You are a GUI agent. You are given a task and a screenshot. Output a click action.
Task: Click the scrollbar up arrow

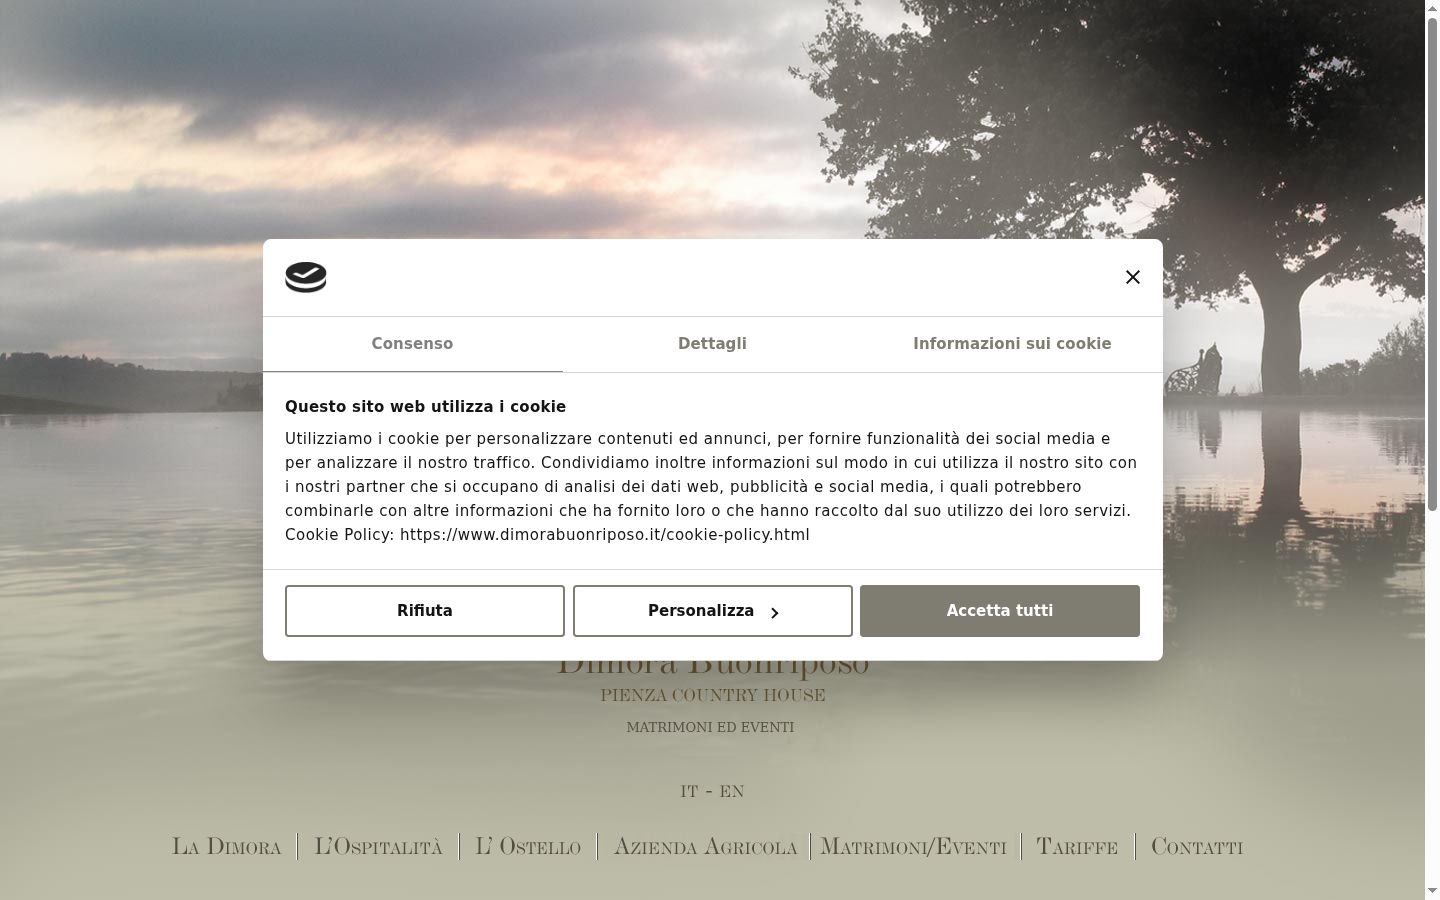click(1432, 8)
